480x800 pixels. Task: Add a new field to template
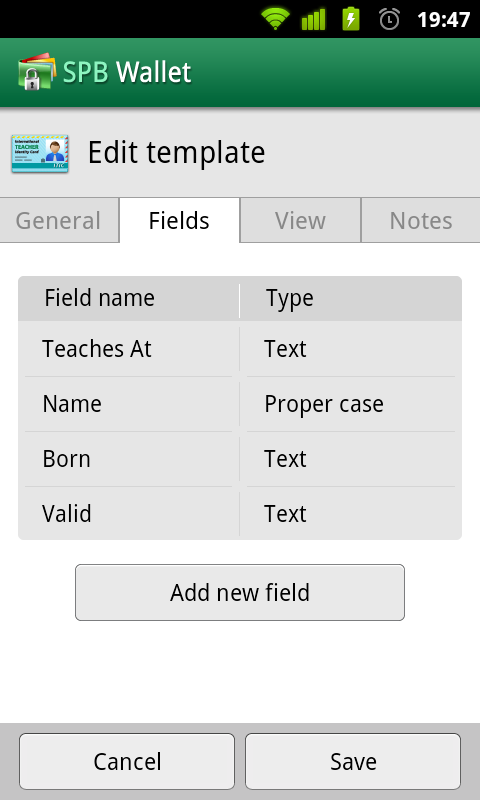click(x=240, y=592)
